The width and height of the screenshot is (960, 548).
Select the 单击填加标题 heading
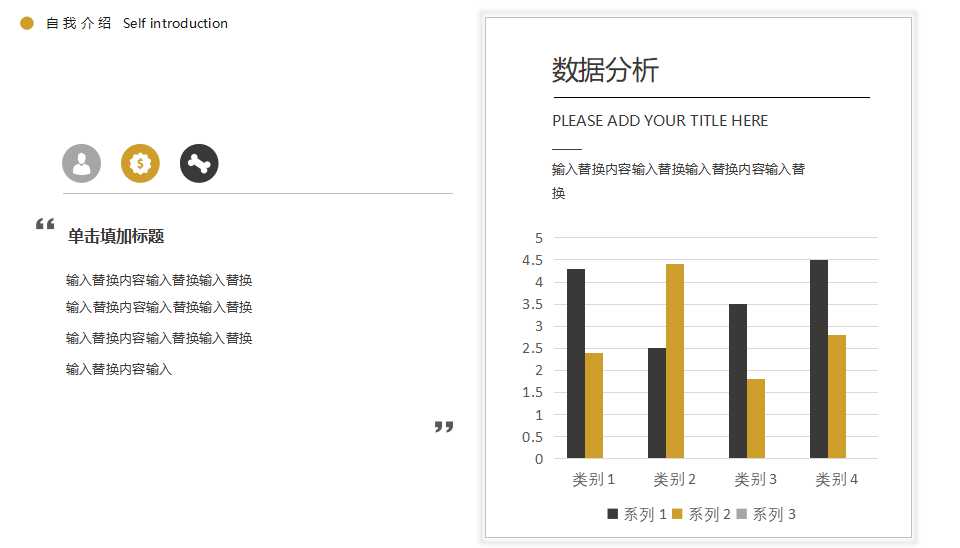tap(116, 236)
